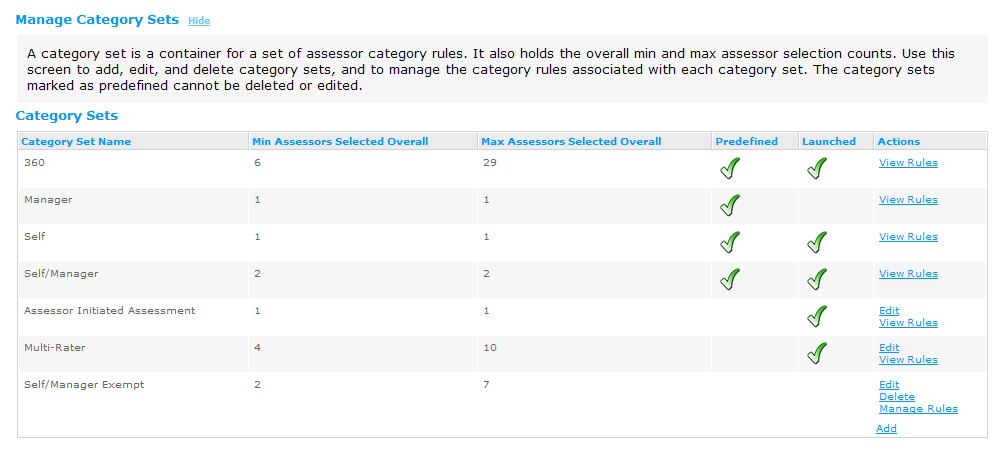The width and height of the screenshot is (1003, 453).
Task: Delete the Self/Manager Exempt category set
Action: click(897, 397)
